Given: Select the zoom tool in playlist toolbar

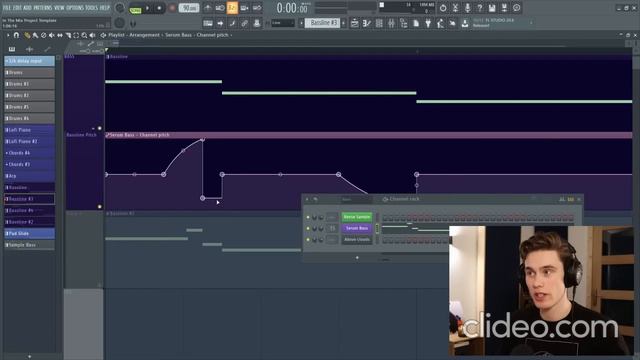Looking at the screenshot, I should tap(84, 36).
